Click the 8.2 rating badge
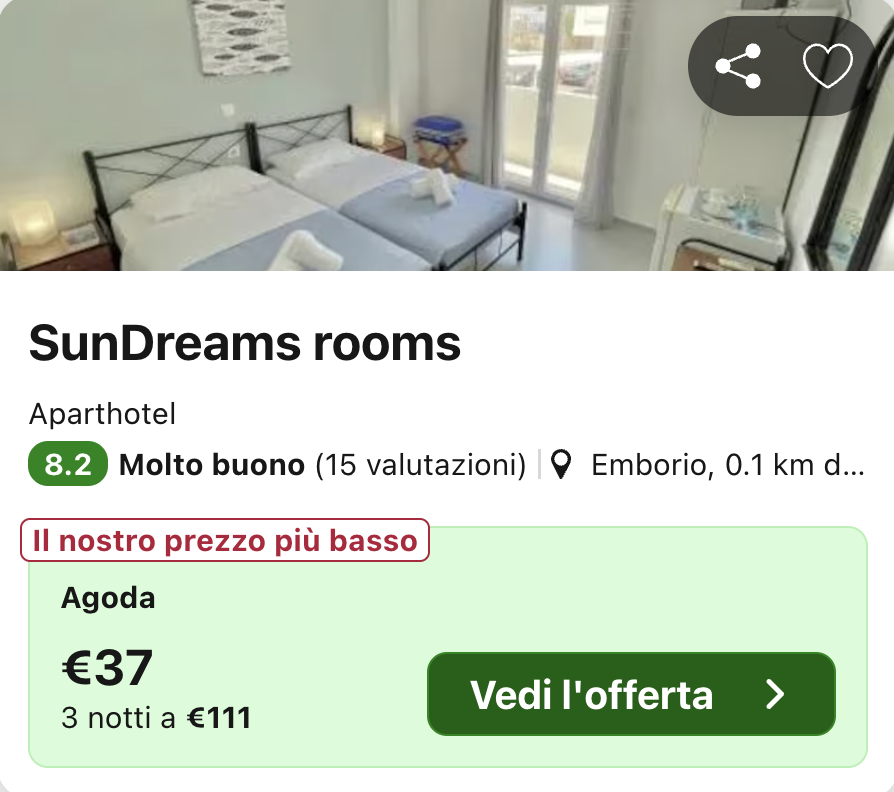This screenshot has height=792, width=894. point(68,464)
